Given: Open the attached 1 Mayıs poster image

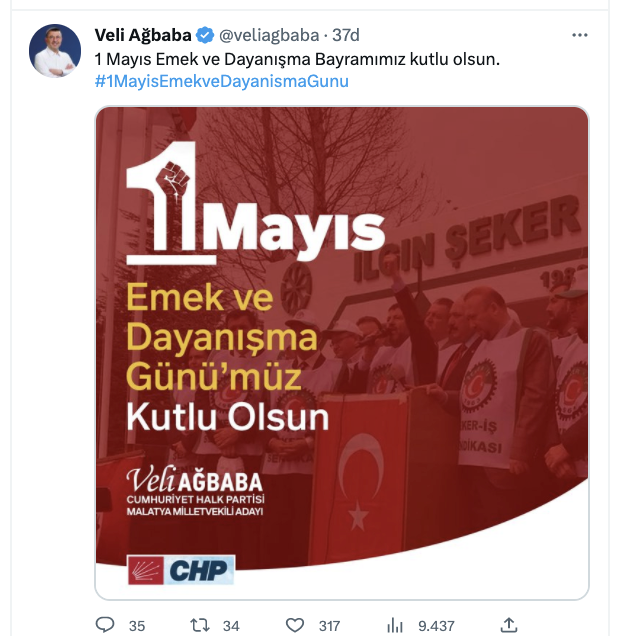Looking at the screenshot, I should (x=342, y=352).
